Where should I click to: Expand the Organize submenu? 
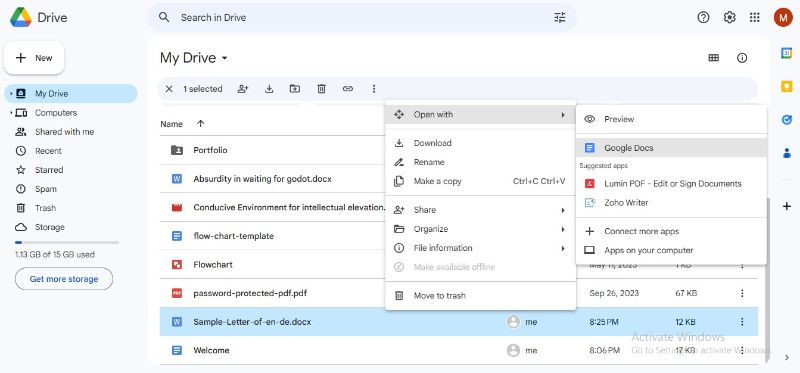[x=480, y=229]
